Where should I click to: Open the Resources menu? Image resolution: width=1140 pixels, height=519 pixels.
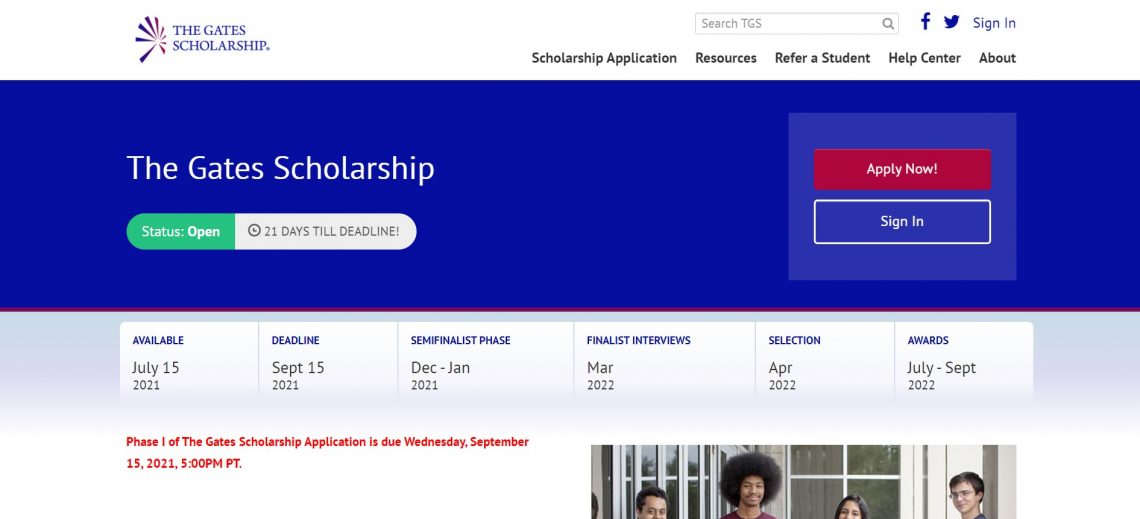[x=726, y=58]
